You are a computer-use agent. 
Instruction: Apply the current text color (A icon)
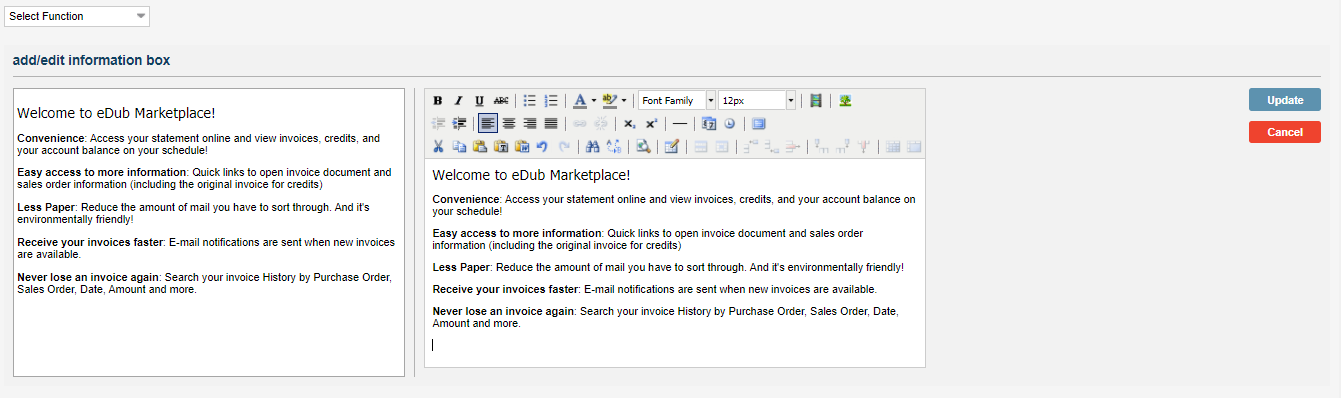pyautogui.click(x=580, y=100)
